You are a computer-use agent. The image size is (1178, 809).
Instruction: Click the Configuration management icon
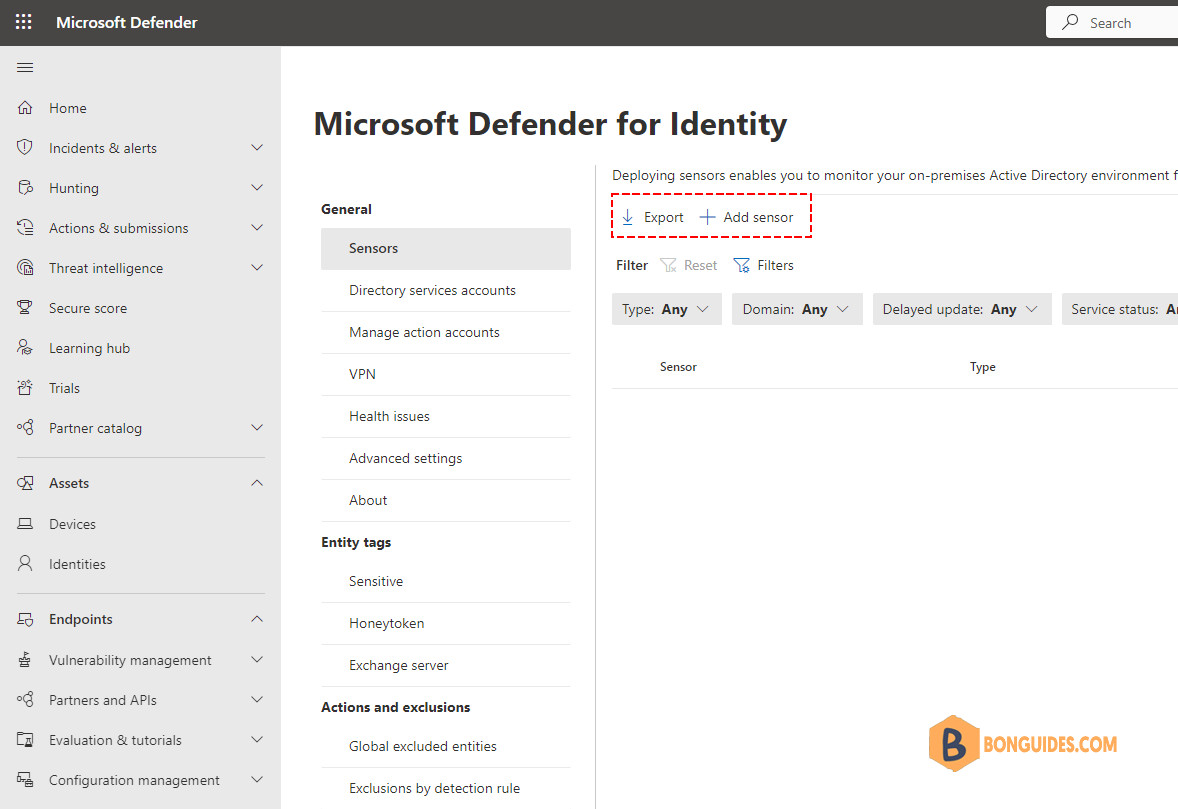(x=25, y=780)
